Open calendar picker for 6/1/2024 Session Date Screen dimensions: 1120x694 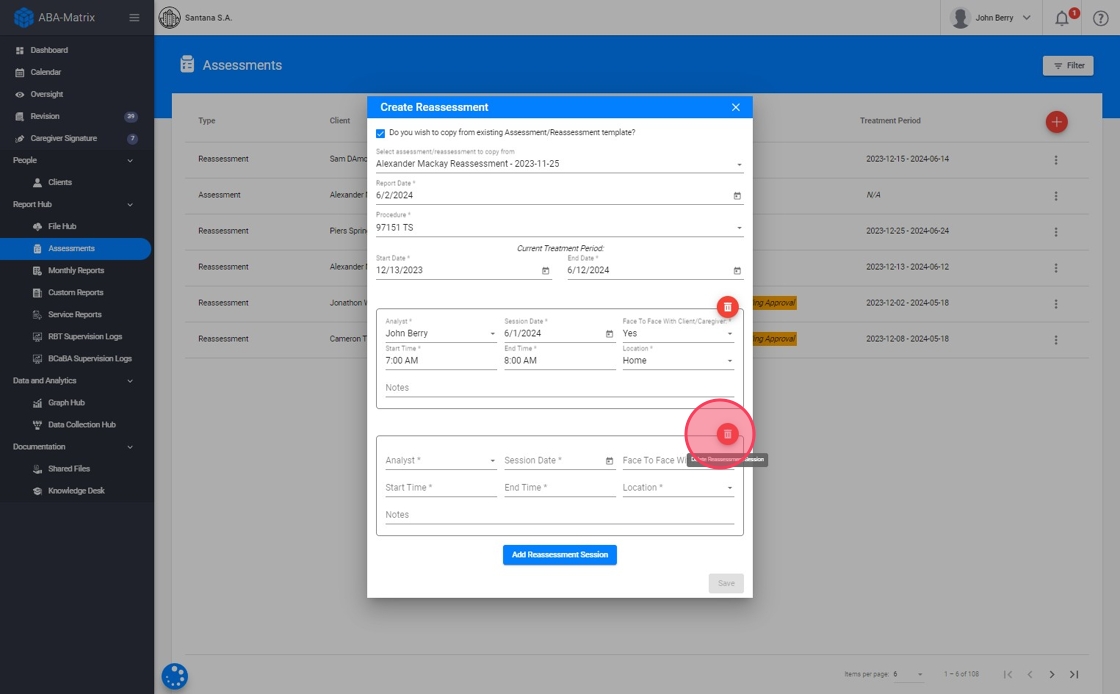[x=609, y=333]
